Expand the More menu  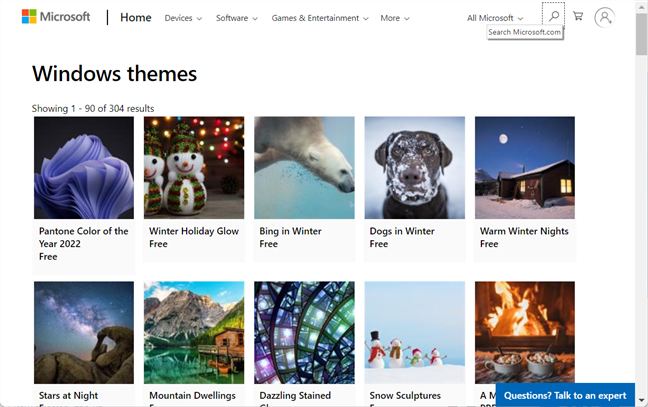(x=395, y=18)
